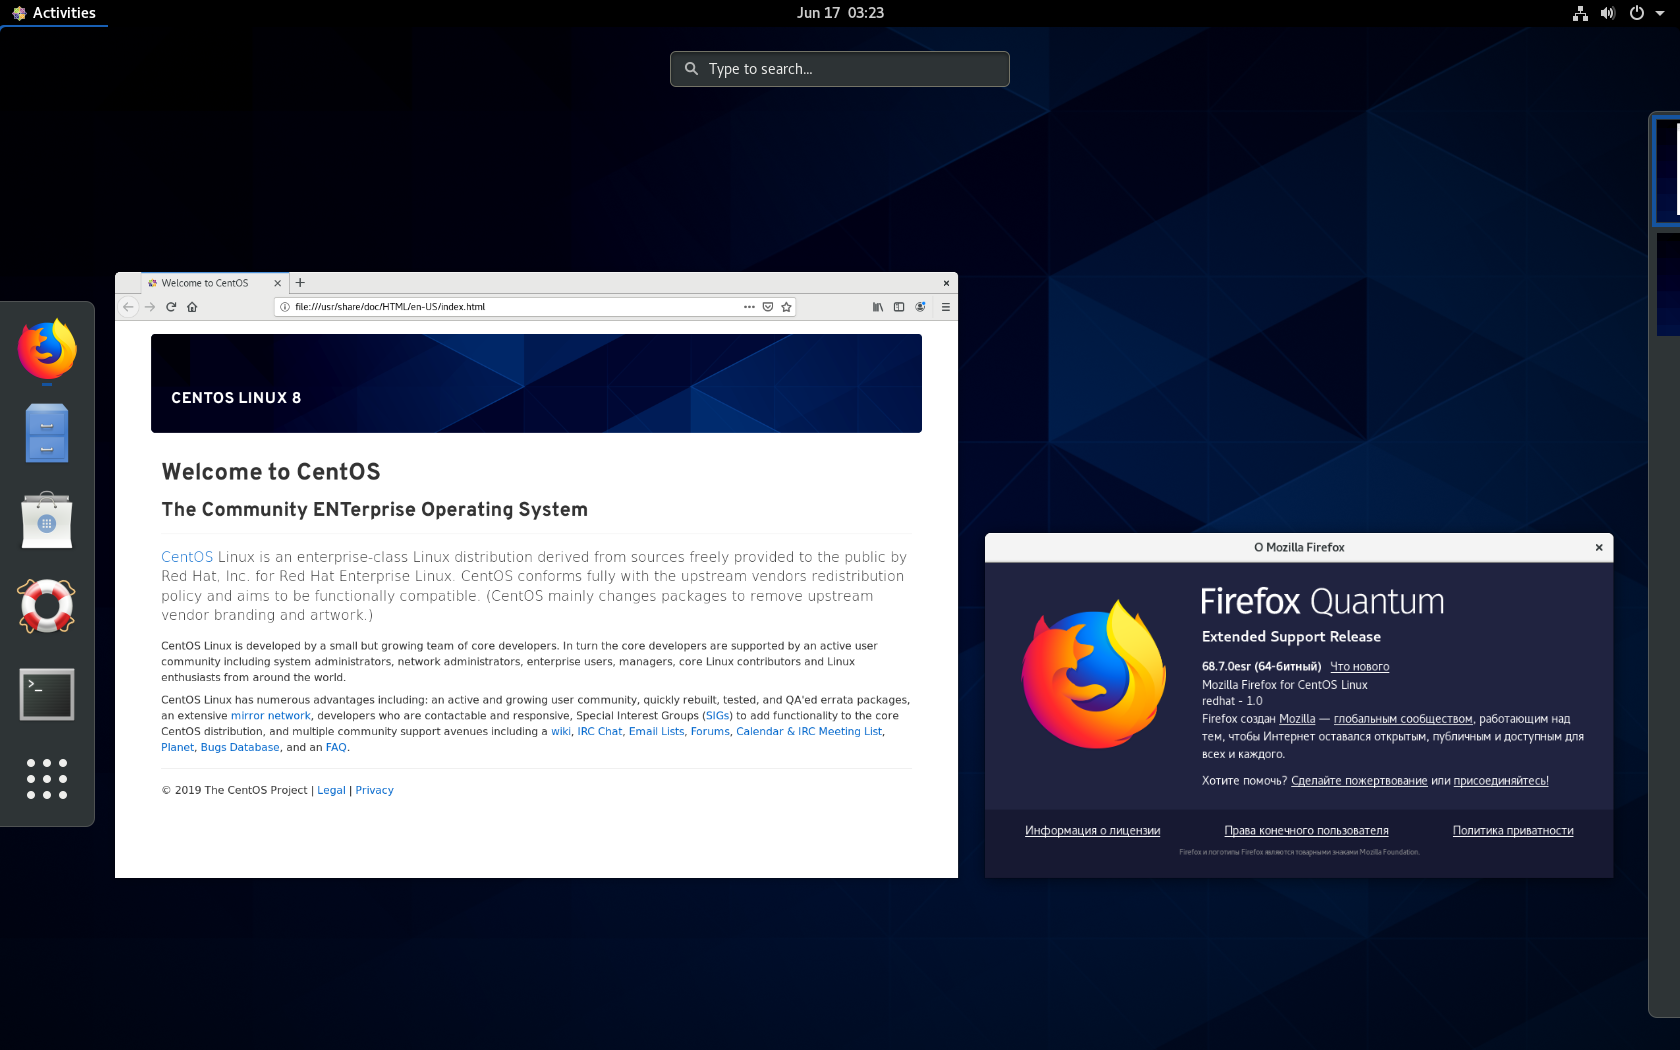Focus the Type to search field

click(x=840, y=69)
